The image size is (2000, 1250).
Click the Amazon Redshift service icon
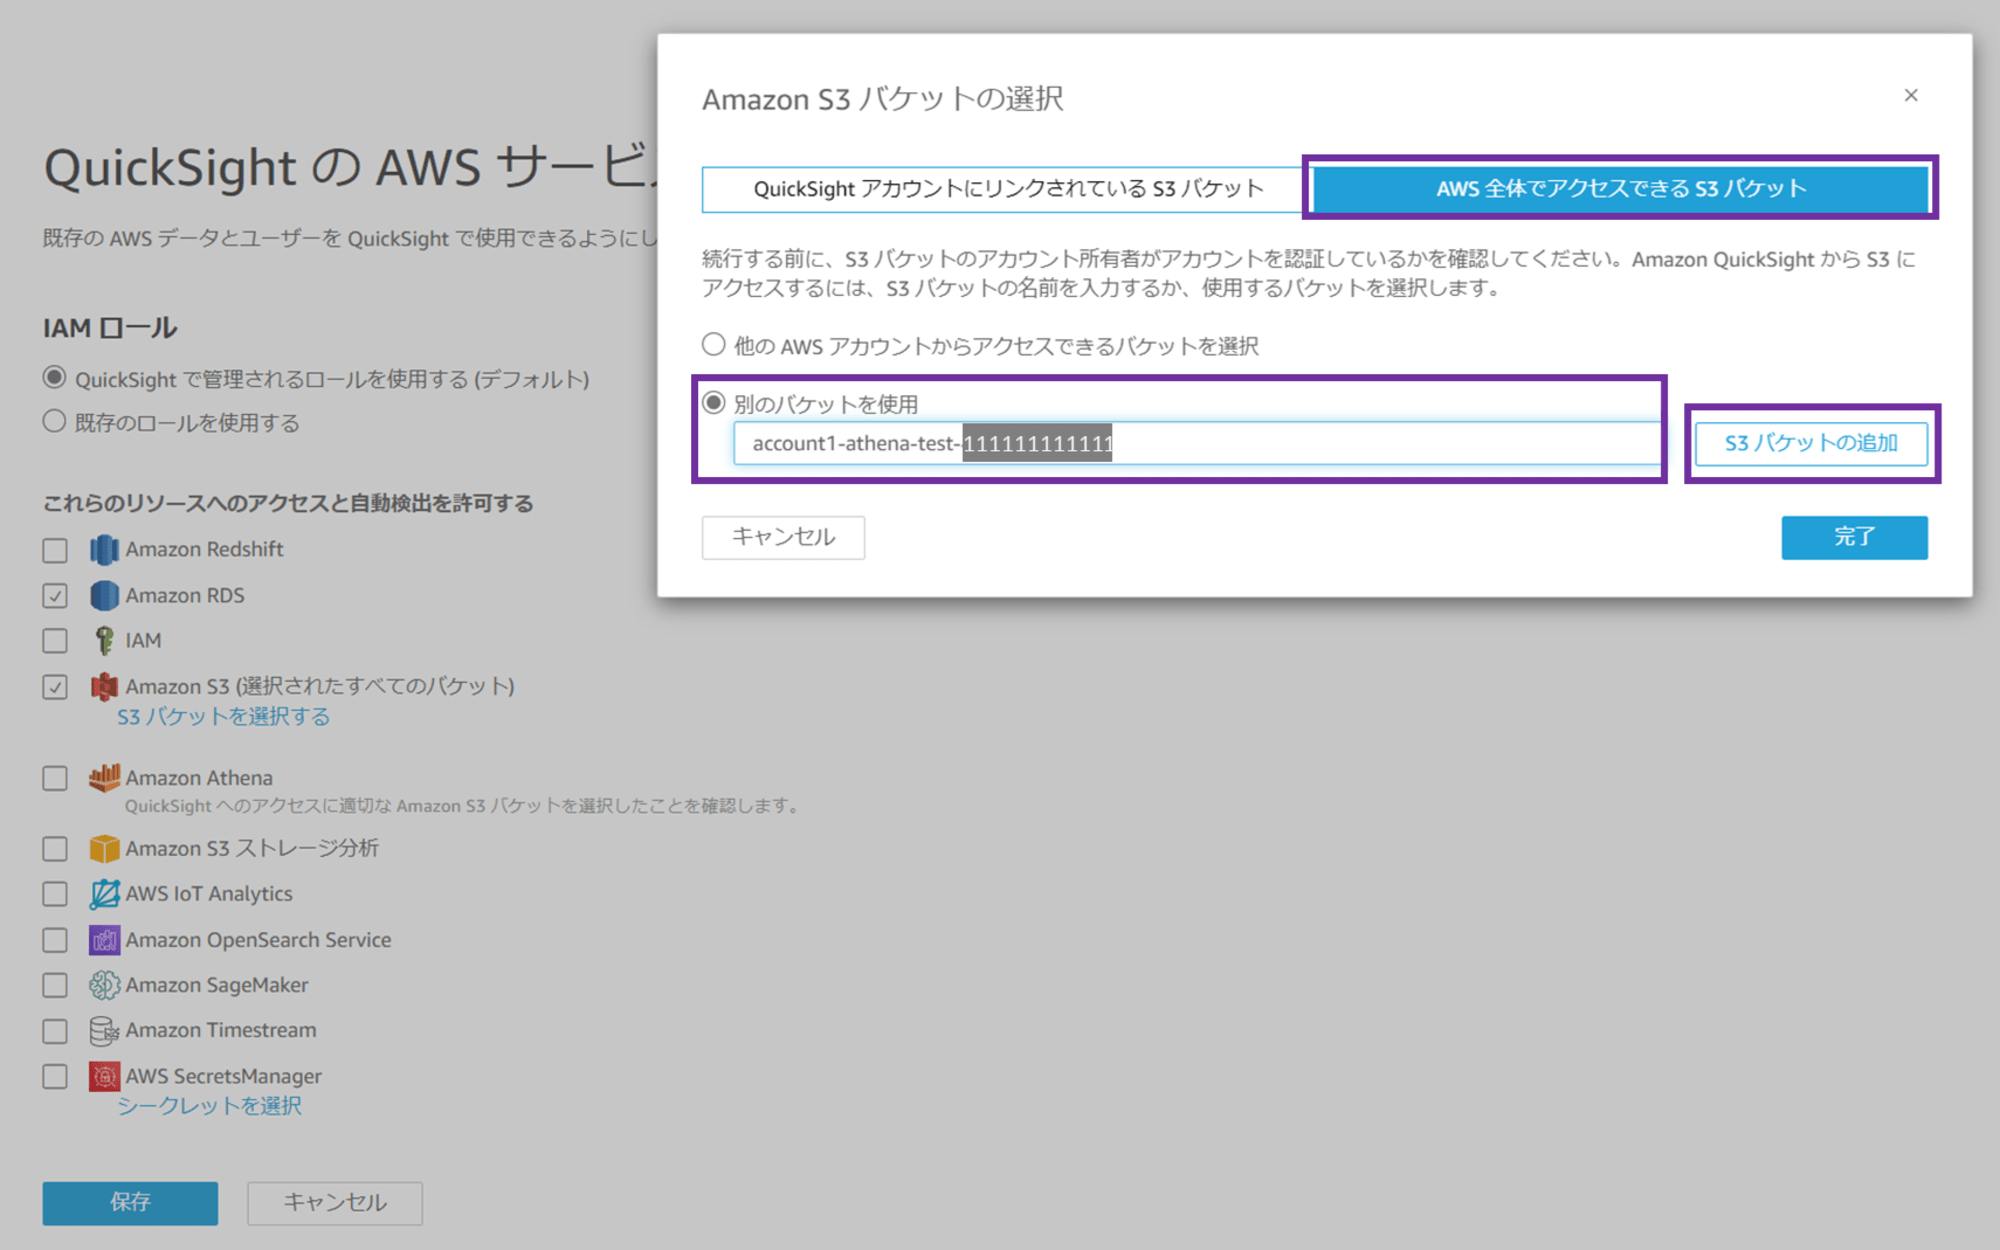coord(104,549)
